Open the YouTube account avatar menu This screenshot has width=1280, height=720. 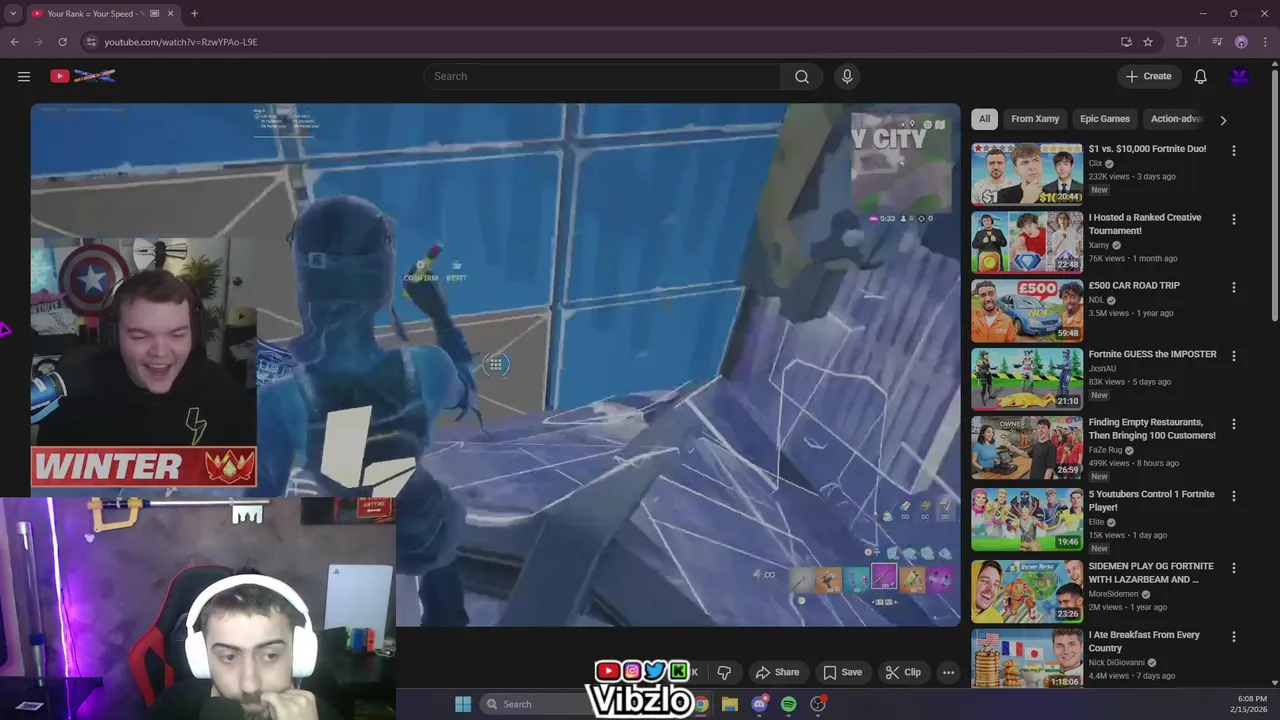pos(1239,76)
